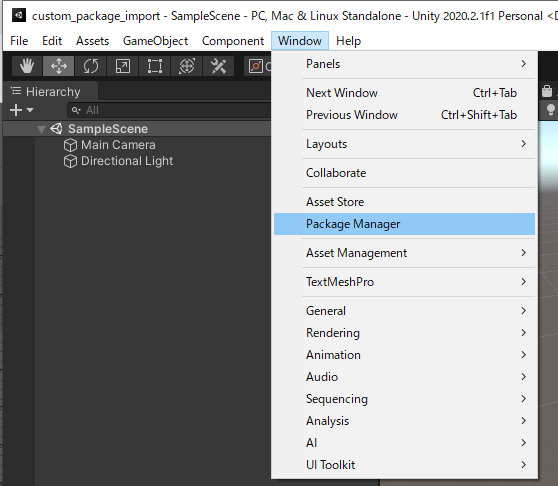The width and height of the screenshot is (558, 486).
Task: Select the Hand tool
Action: (27, 66)
